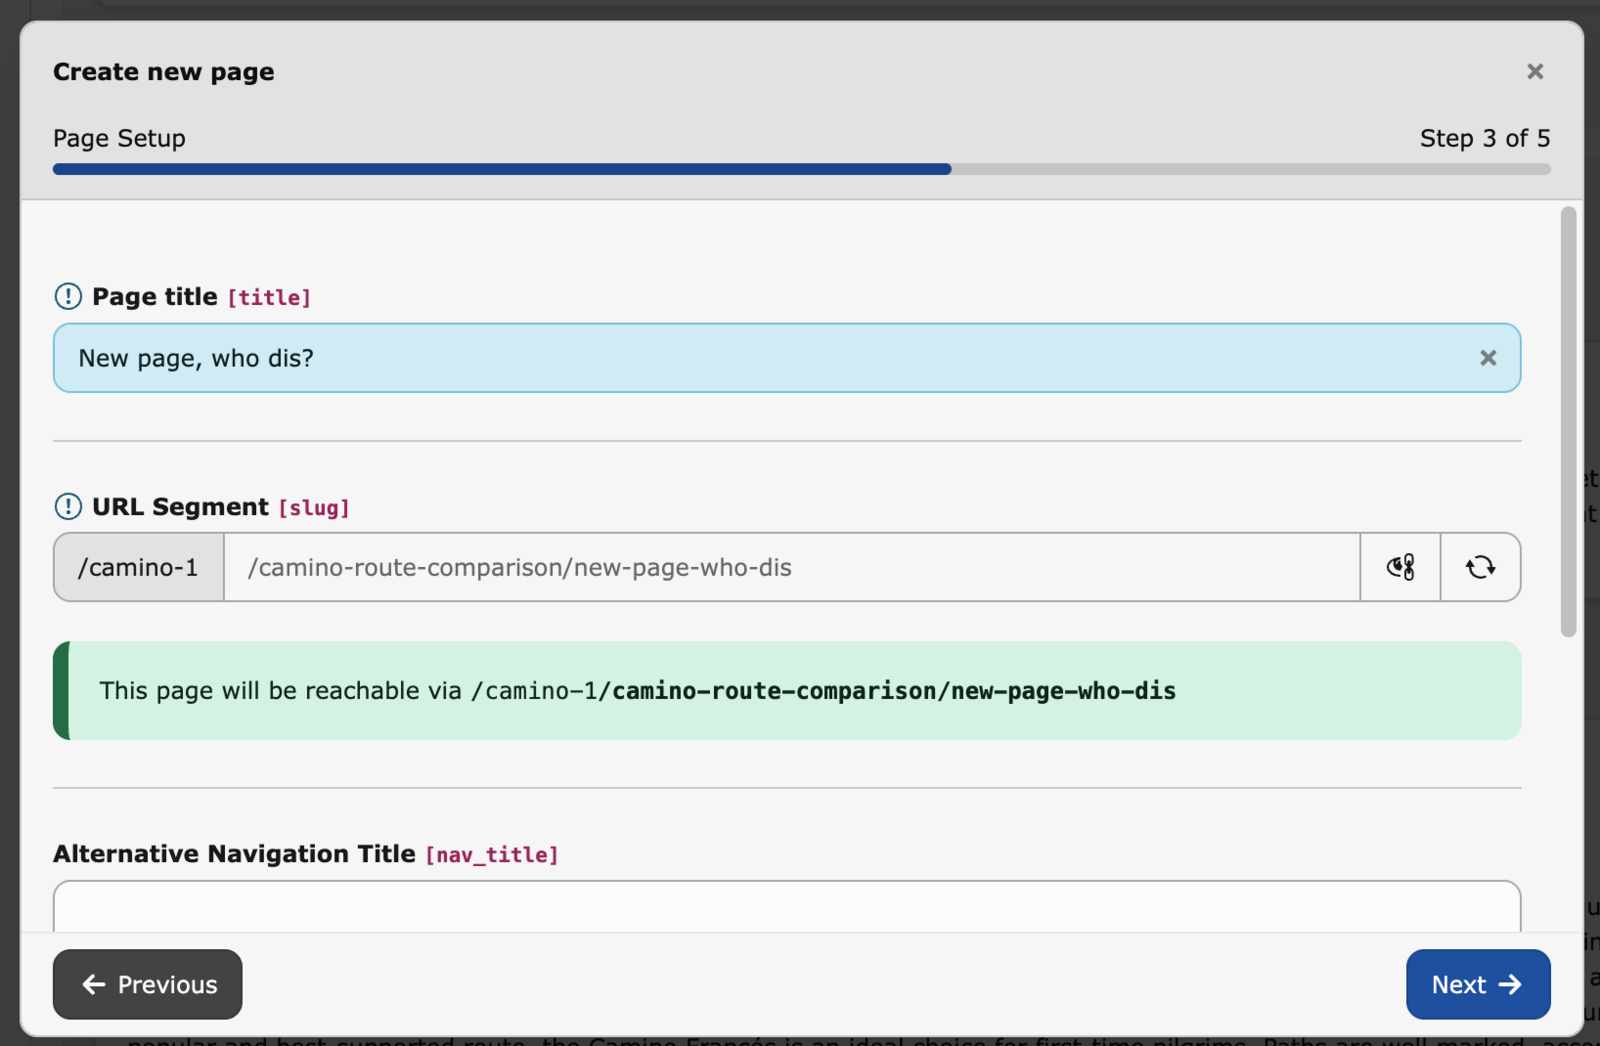Click the [title] field name tag
This screenshot has height=1046, width=1600.
269,298
